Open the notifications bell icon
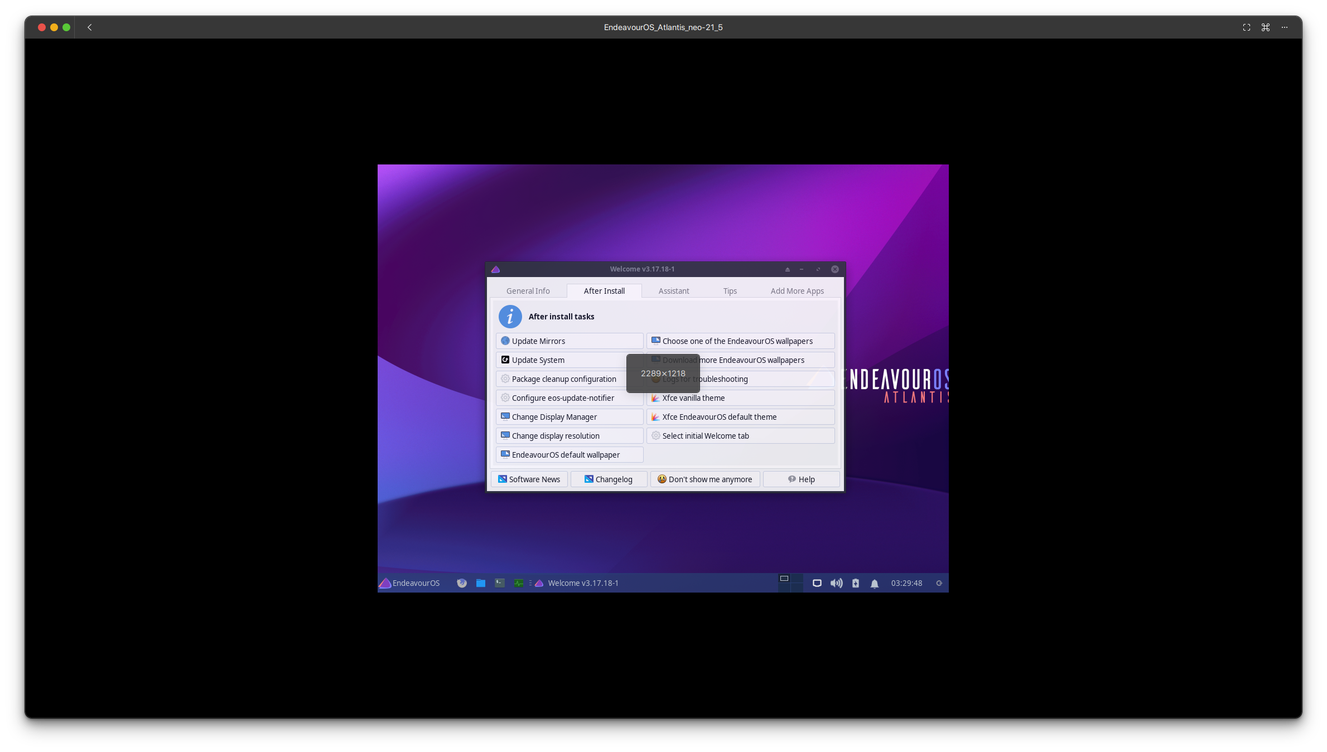The height and width of the screenshot is (752, 1327). (874, 583)
